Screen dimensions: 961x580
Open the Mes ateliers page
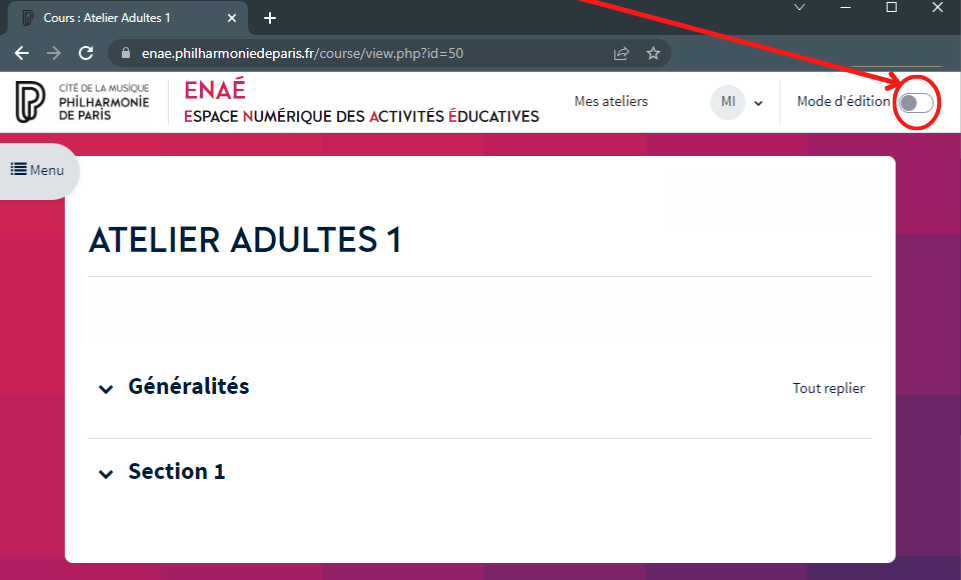point(610,101)
